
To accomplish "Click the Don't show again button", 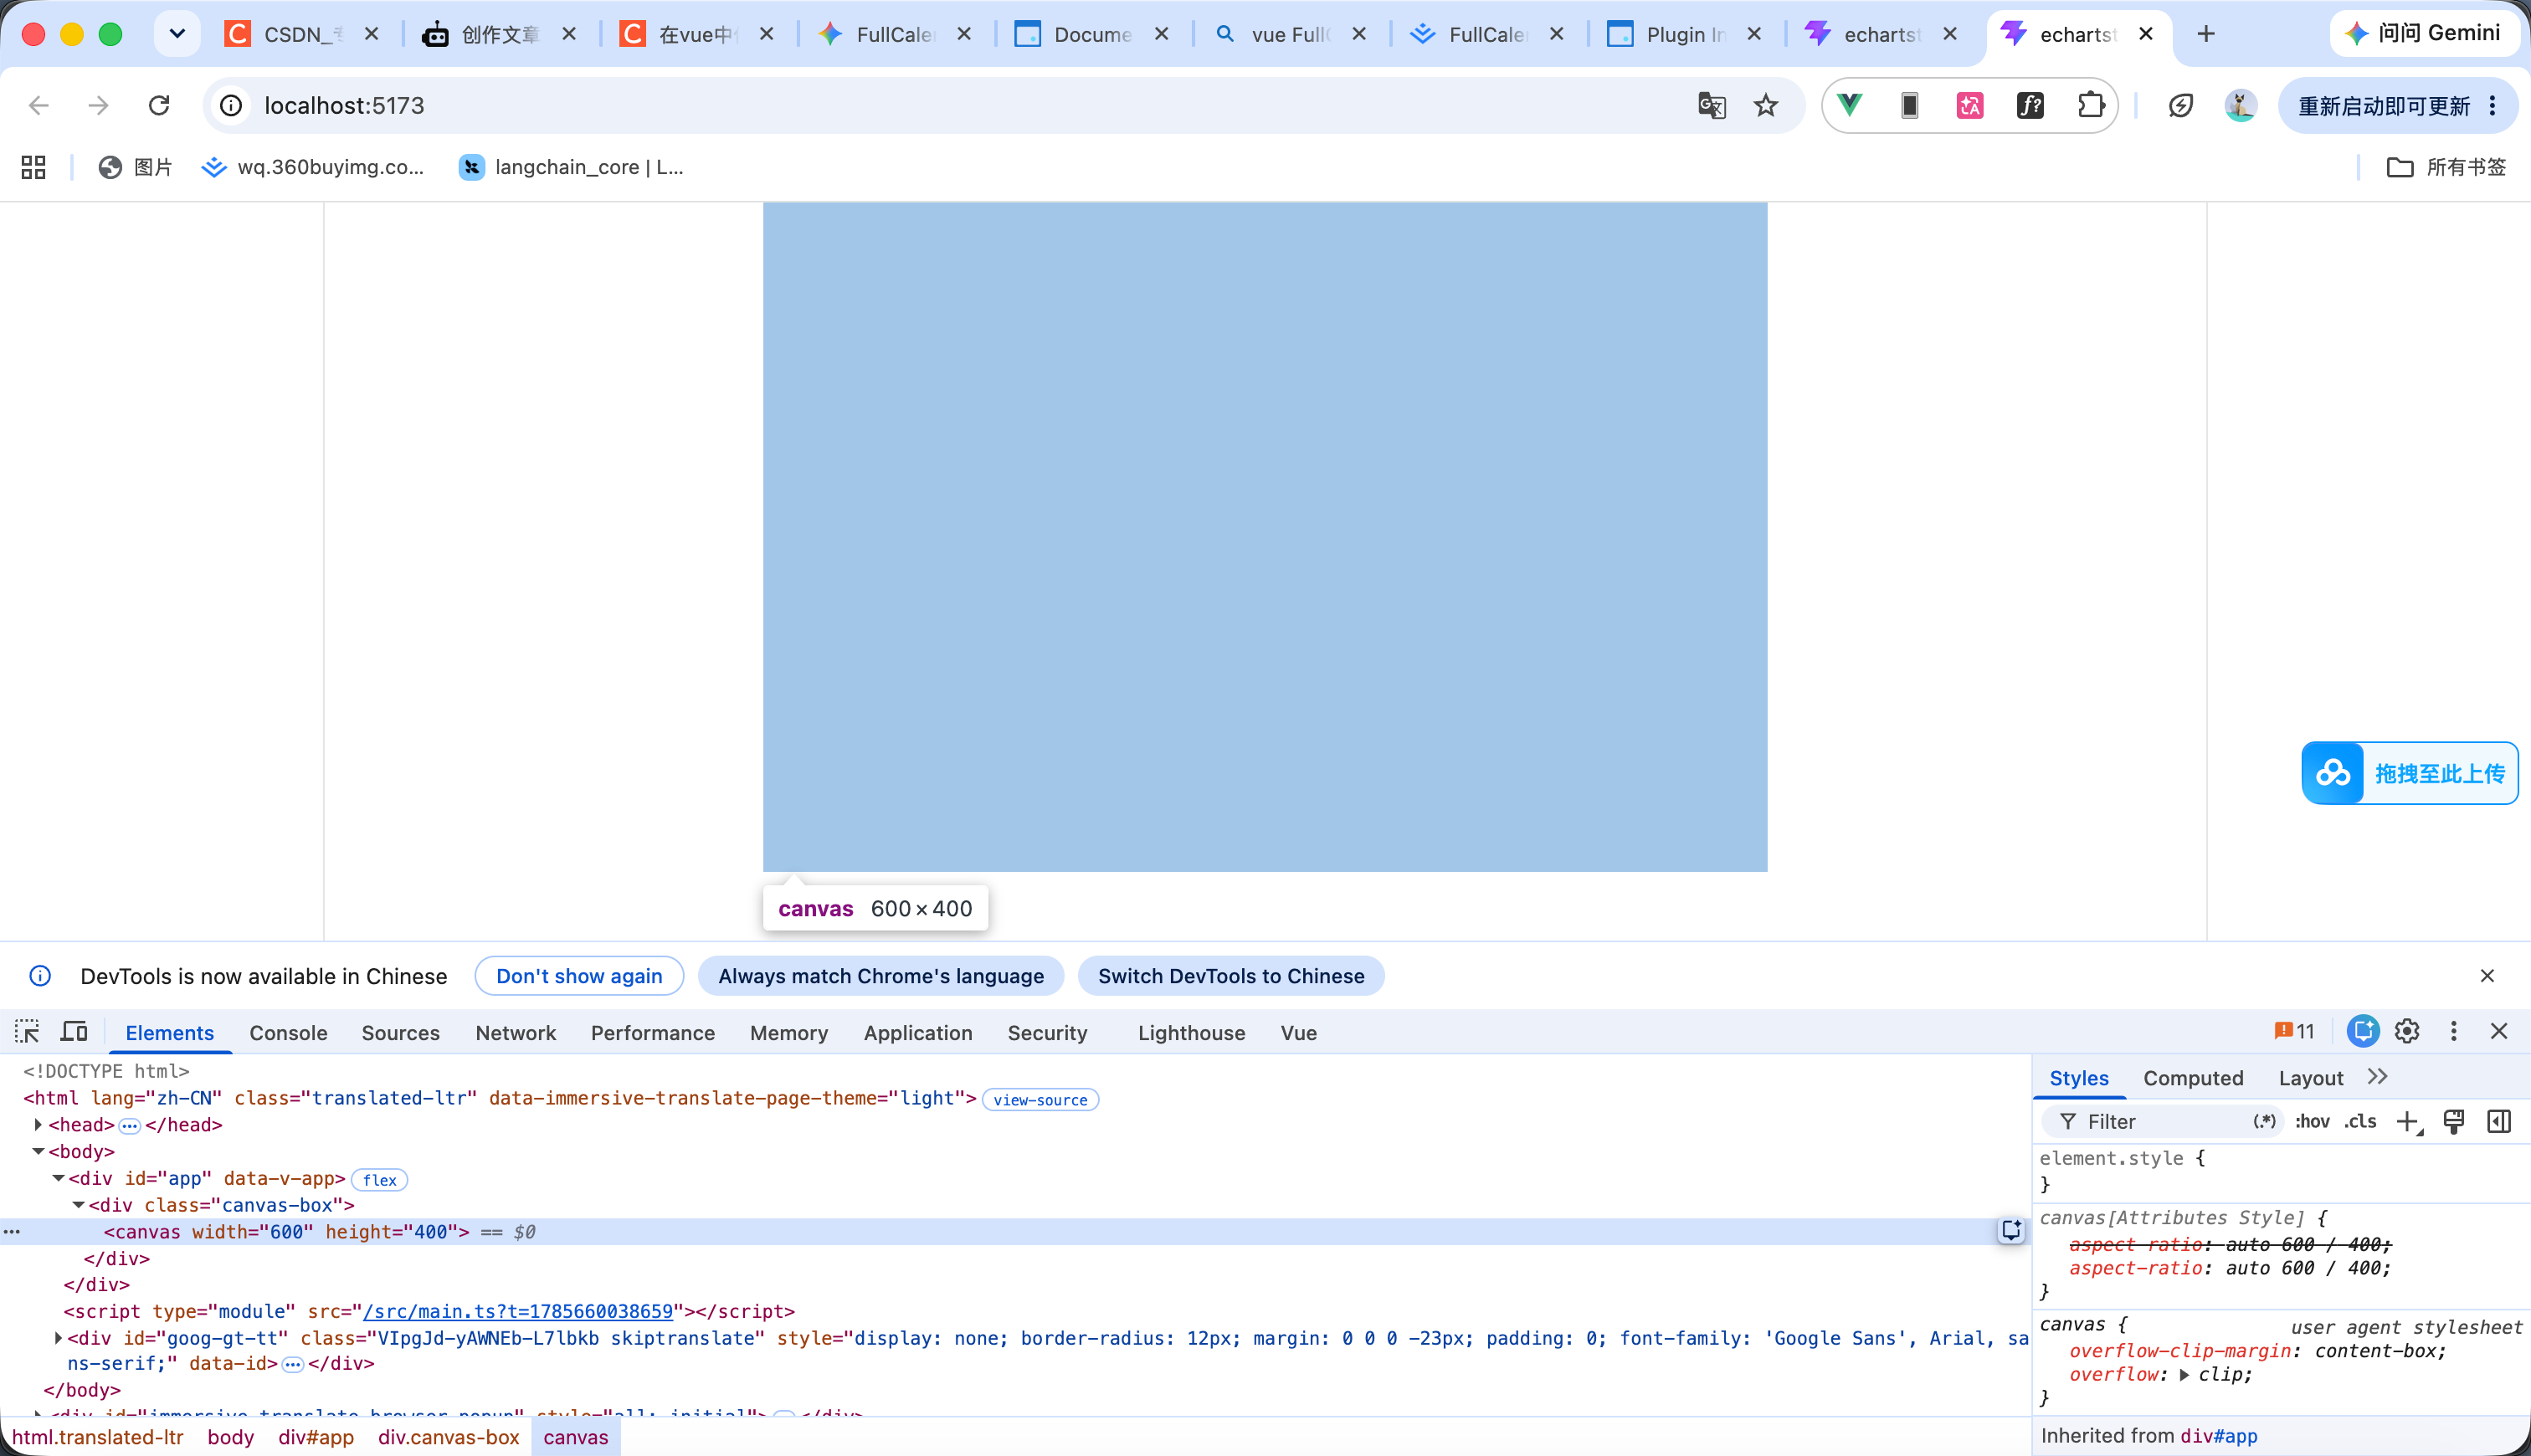I will tap(579, 976).
